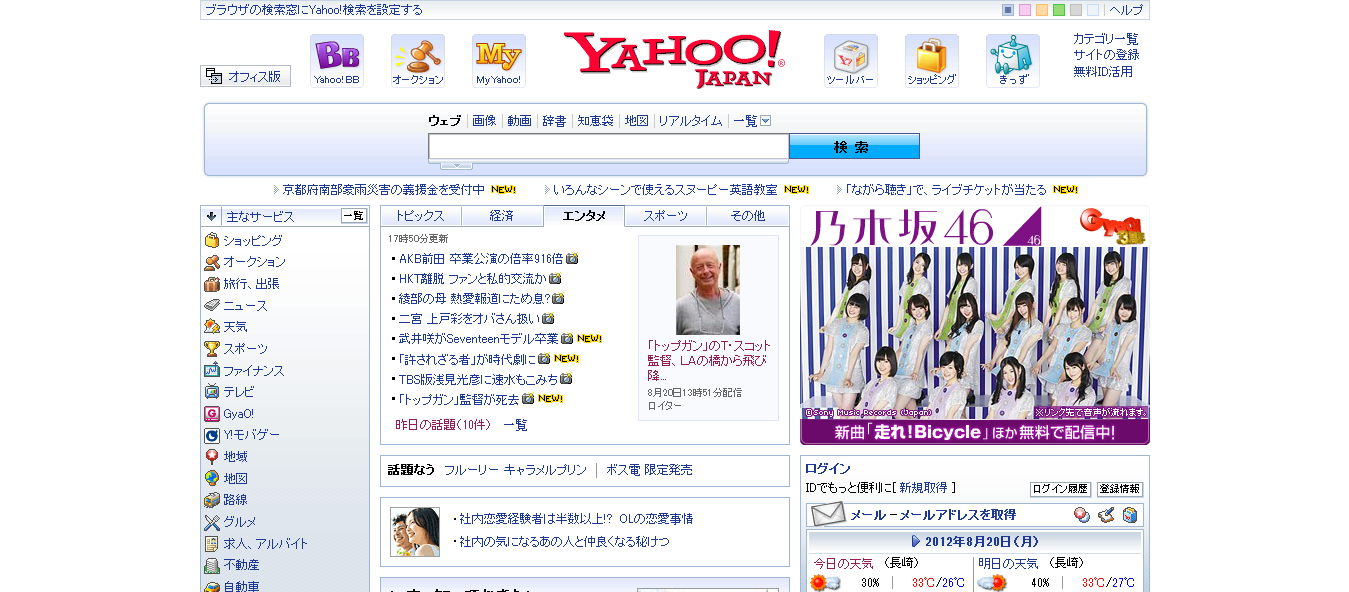Open the My Yahoo! icon
This screenshot has height=592, width=1349.
point(499,61)
